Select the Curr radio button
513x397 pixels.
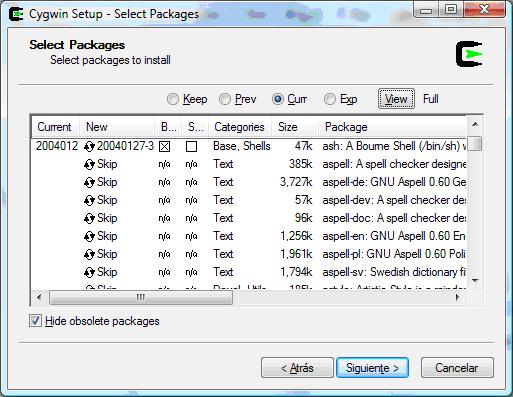coord(277,99)
